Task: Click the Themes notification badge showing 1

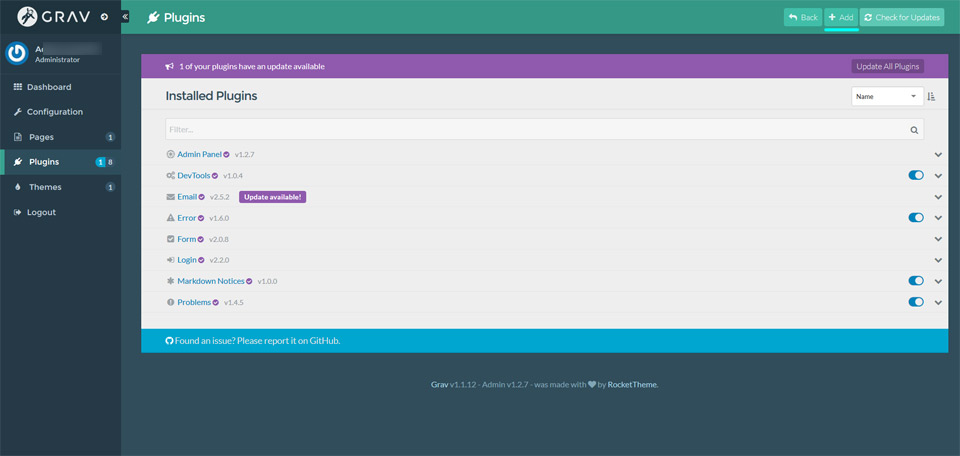Action: [110, 187]
